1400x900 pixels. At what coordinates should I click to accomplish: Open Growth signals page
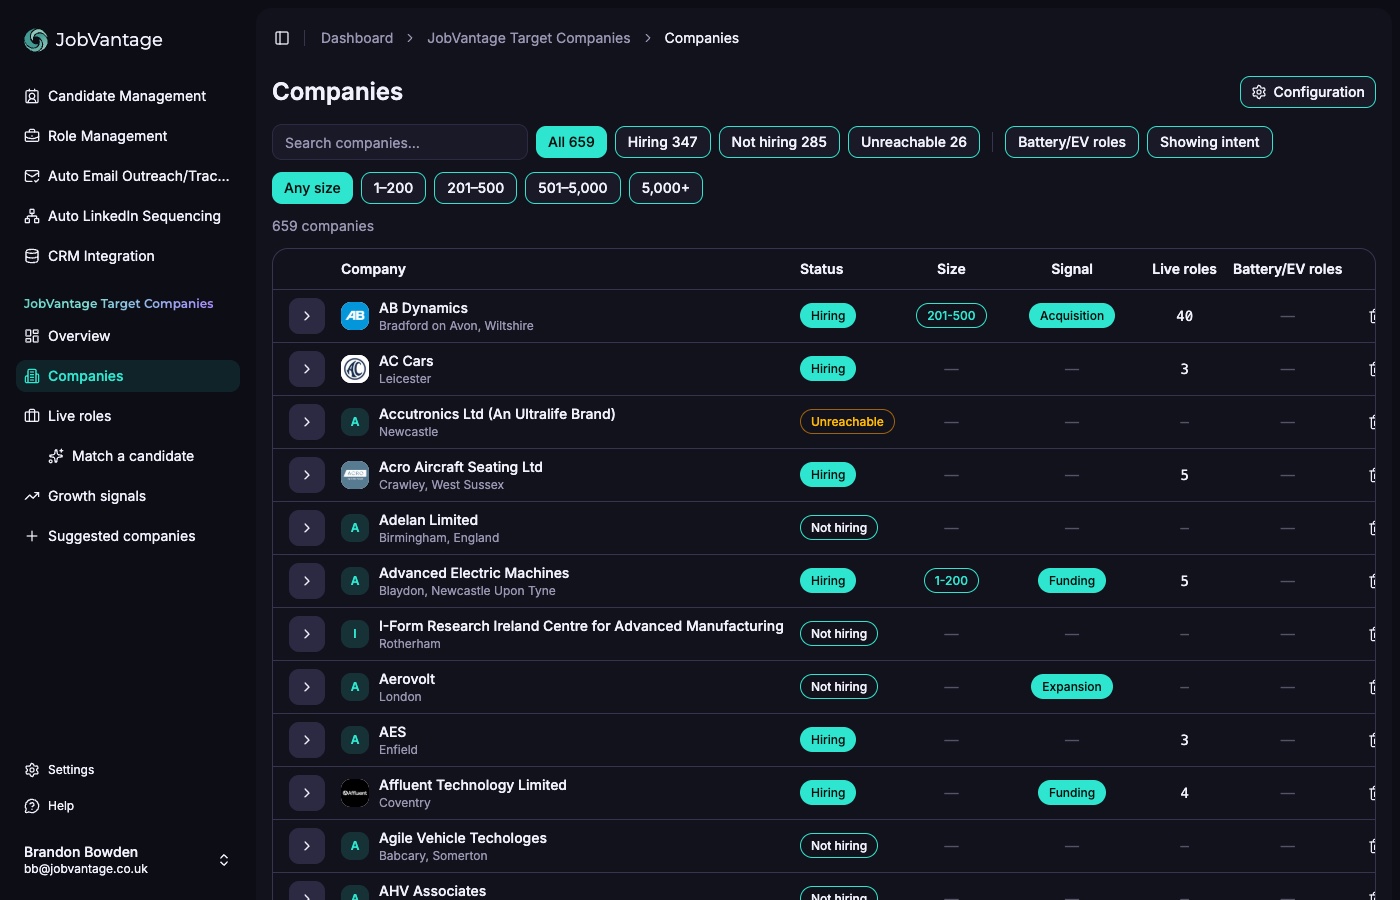(x=128, y=496)
